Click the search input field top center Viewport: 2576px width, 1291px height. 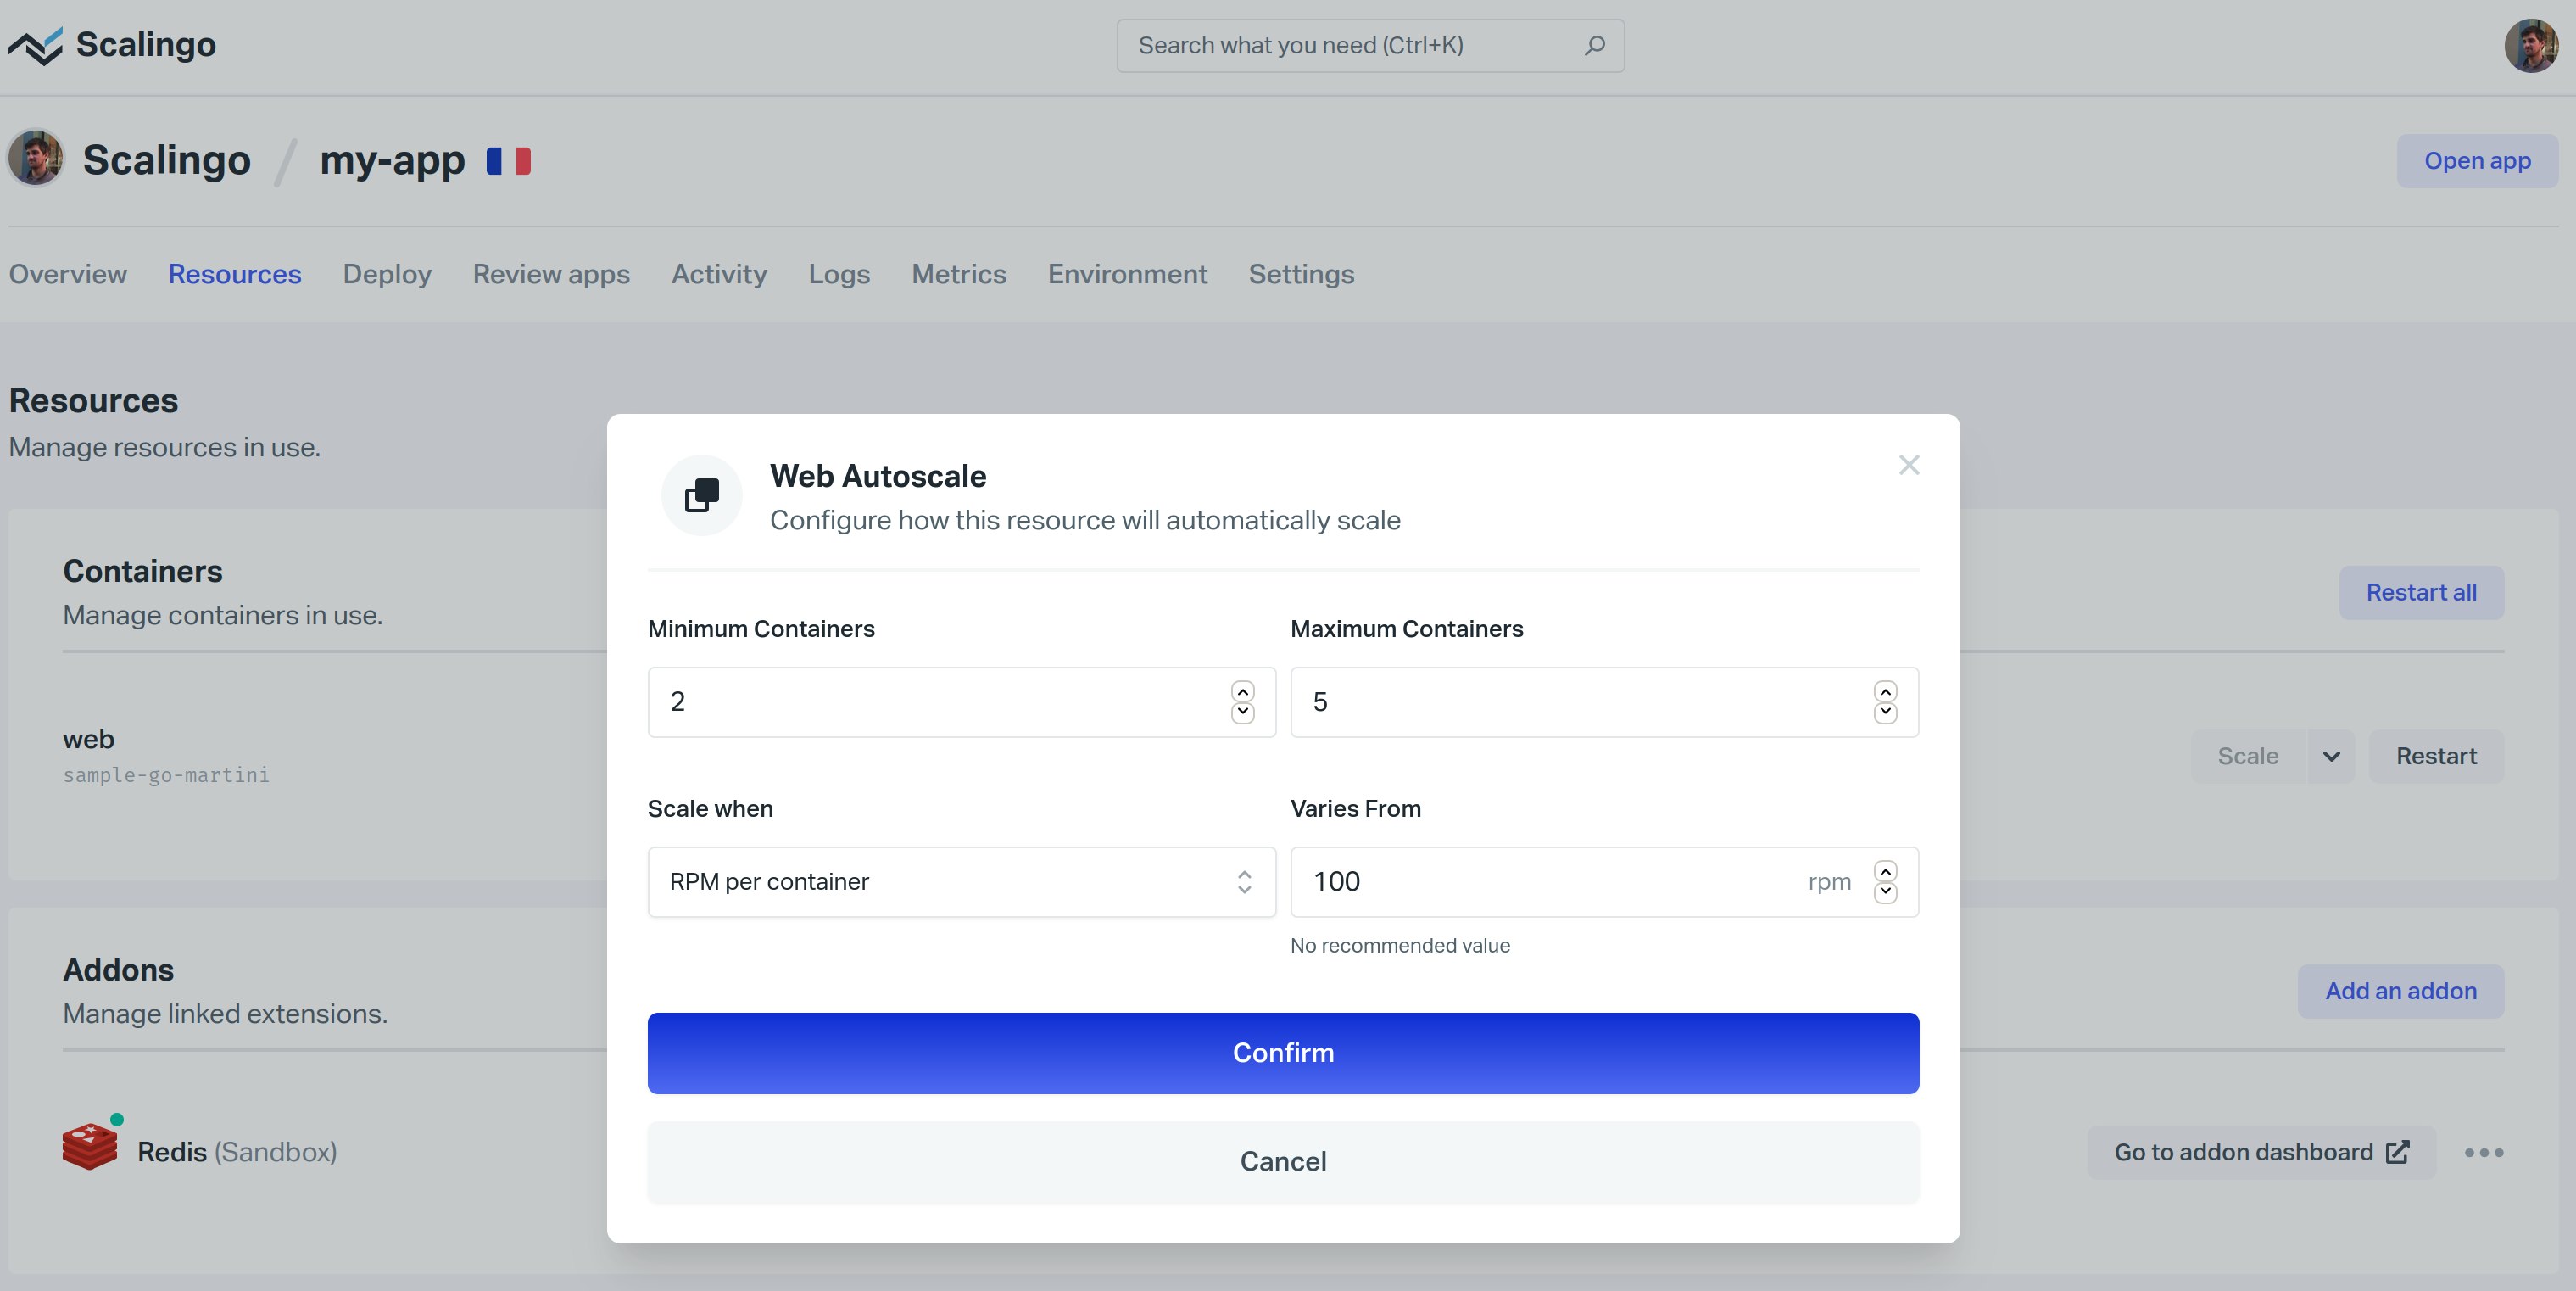click(x=1371, y=44)
